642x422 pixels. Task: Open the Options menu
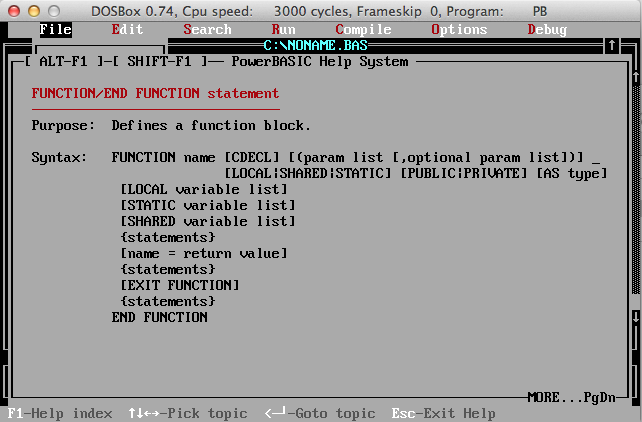click(x=459, y=29)
